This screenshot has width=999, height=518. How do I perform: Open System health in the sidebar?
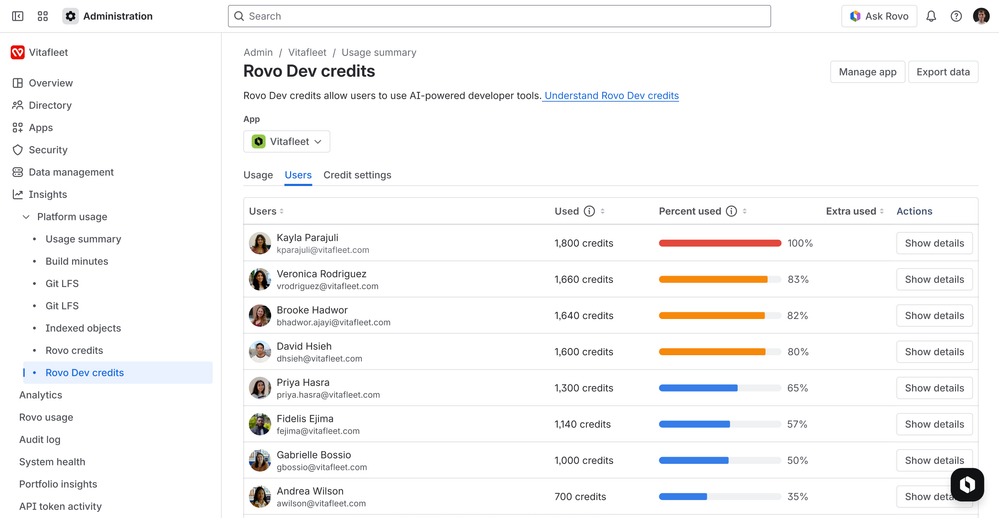pyautogui.click(x=52, y=462)
